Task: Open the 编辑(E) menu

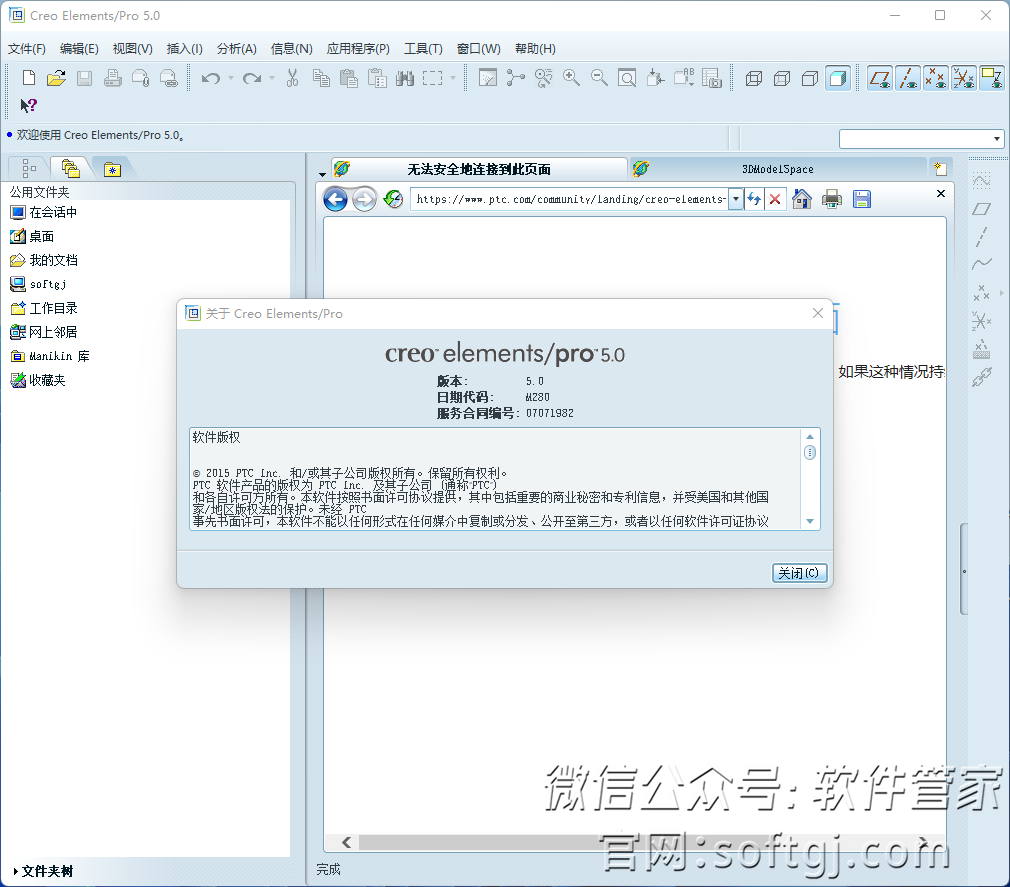Action: tap(79, 49)
